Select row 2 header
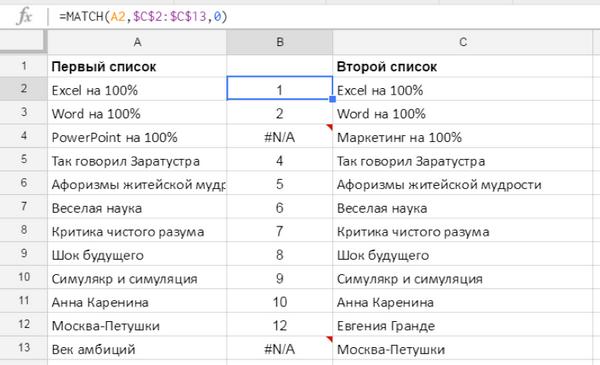The width and height of the screenshot is (600, 365). pyautogui.click(x=23, y=89)
